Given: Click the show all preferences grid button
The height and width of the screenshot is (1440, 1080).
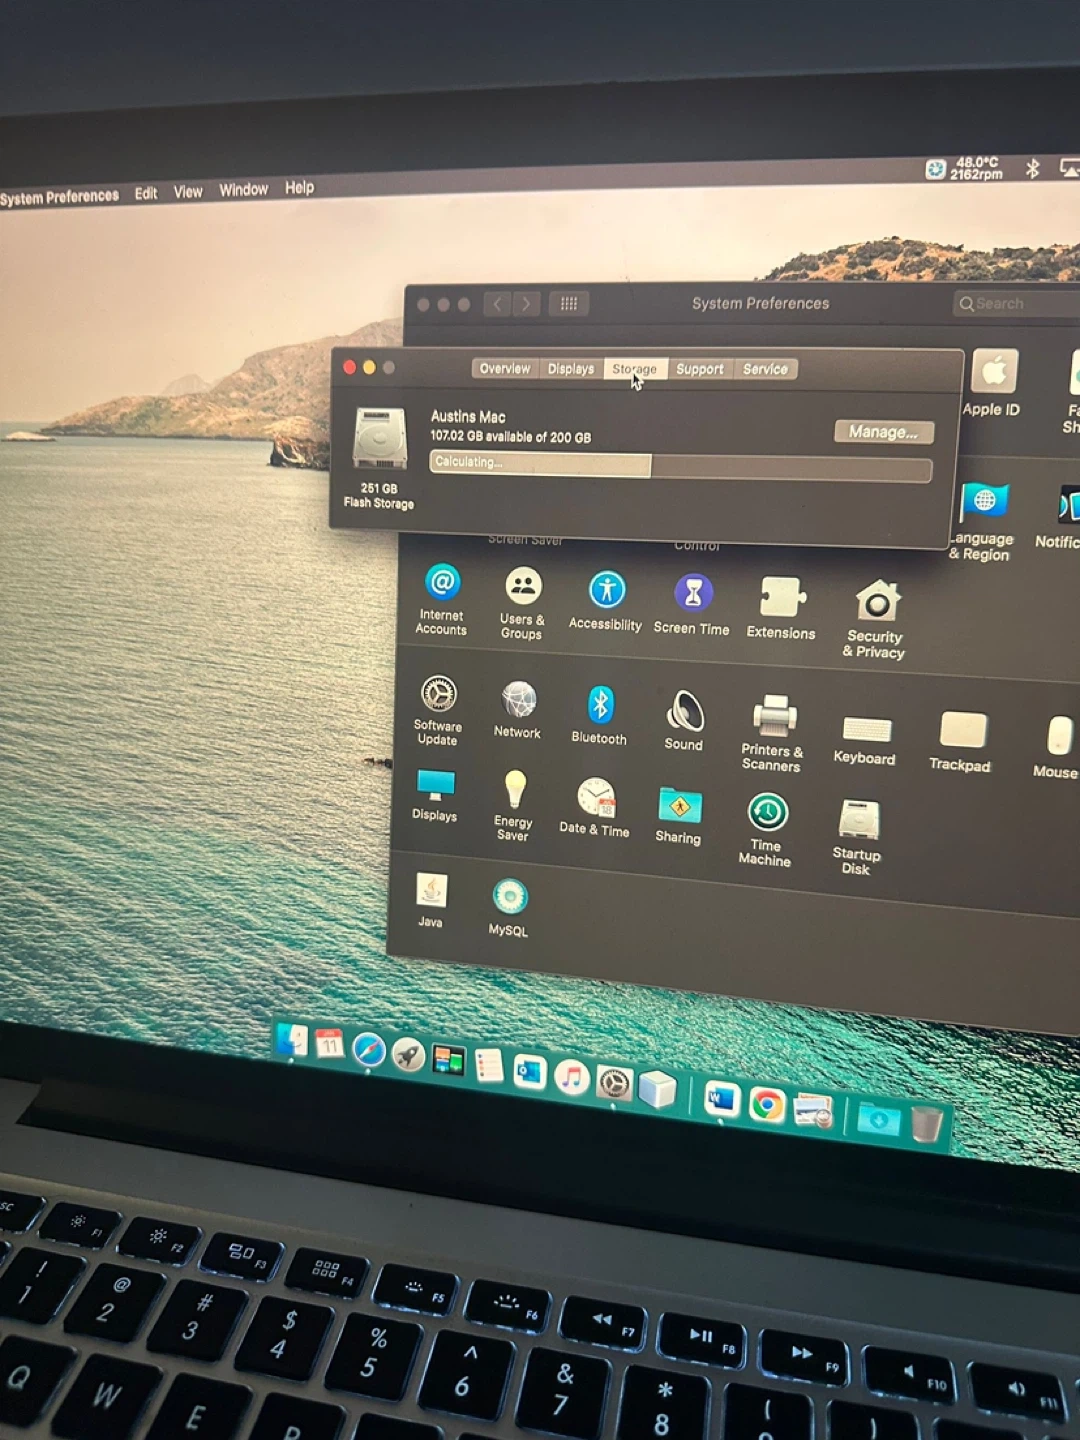Looking at the screenshot, I should click(x=568, y=304).
